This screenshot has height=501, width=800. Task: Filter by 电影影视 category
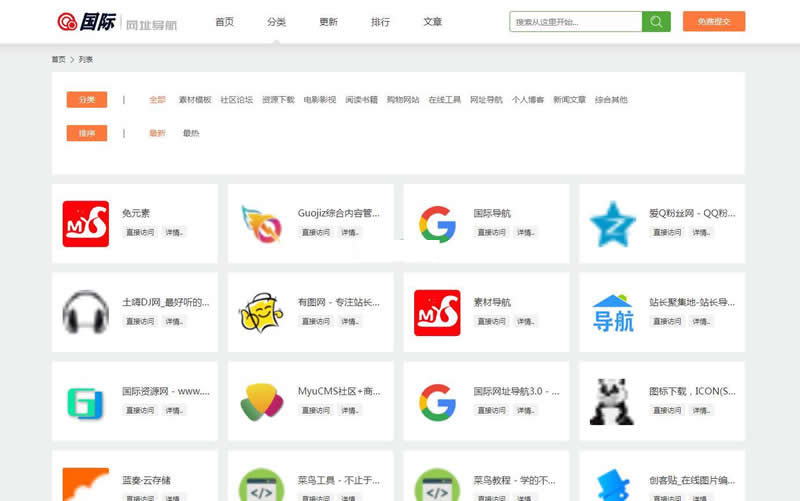pos(320,99)
